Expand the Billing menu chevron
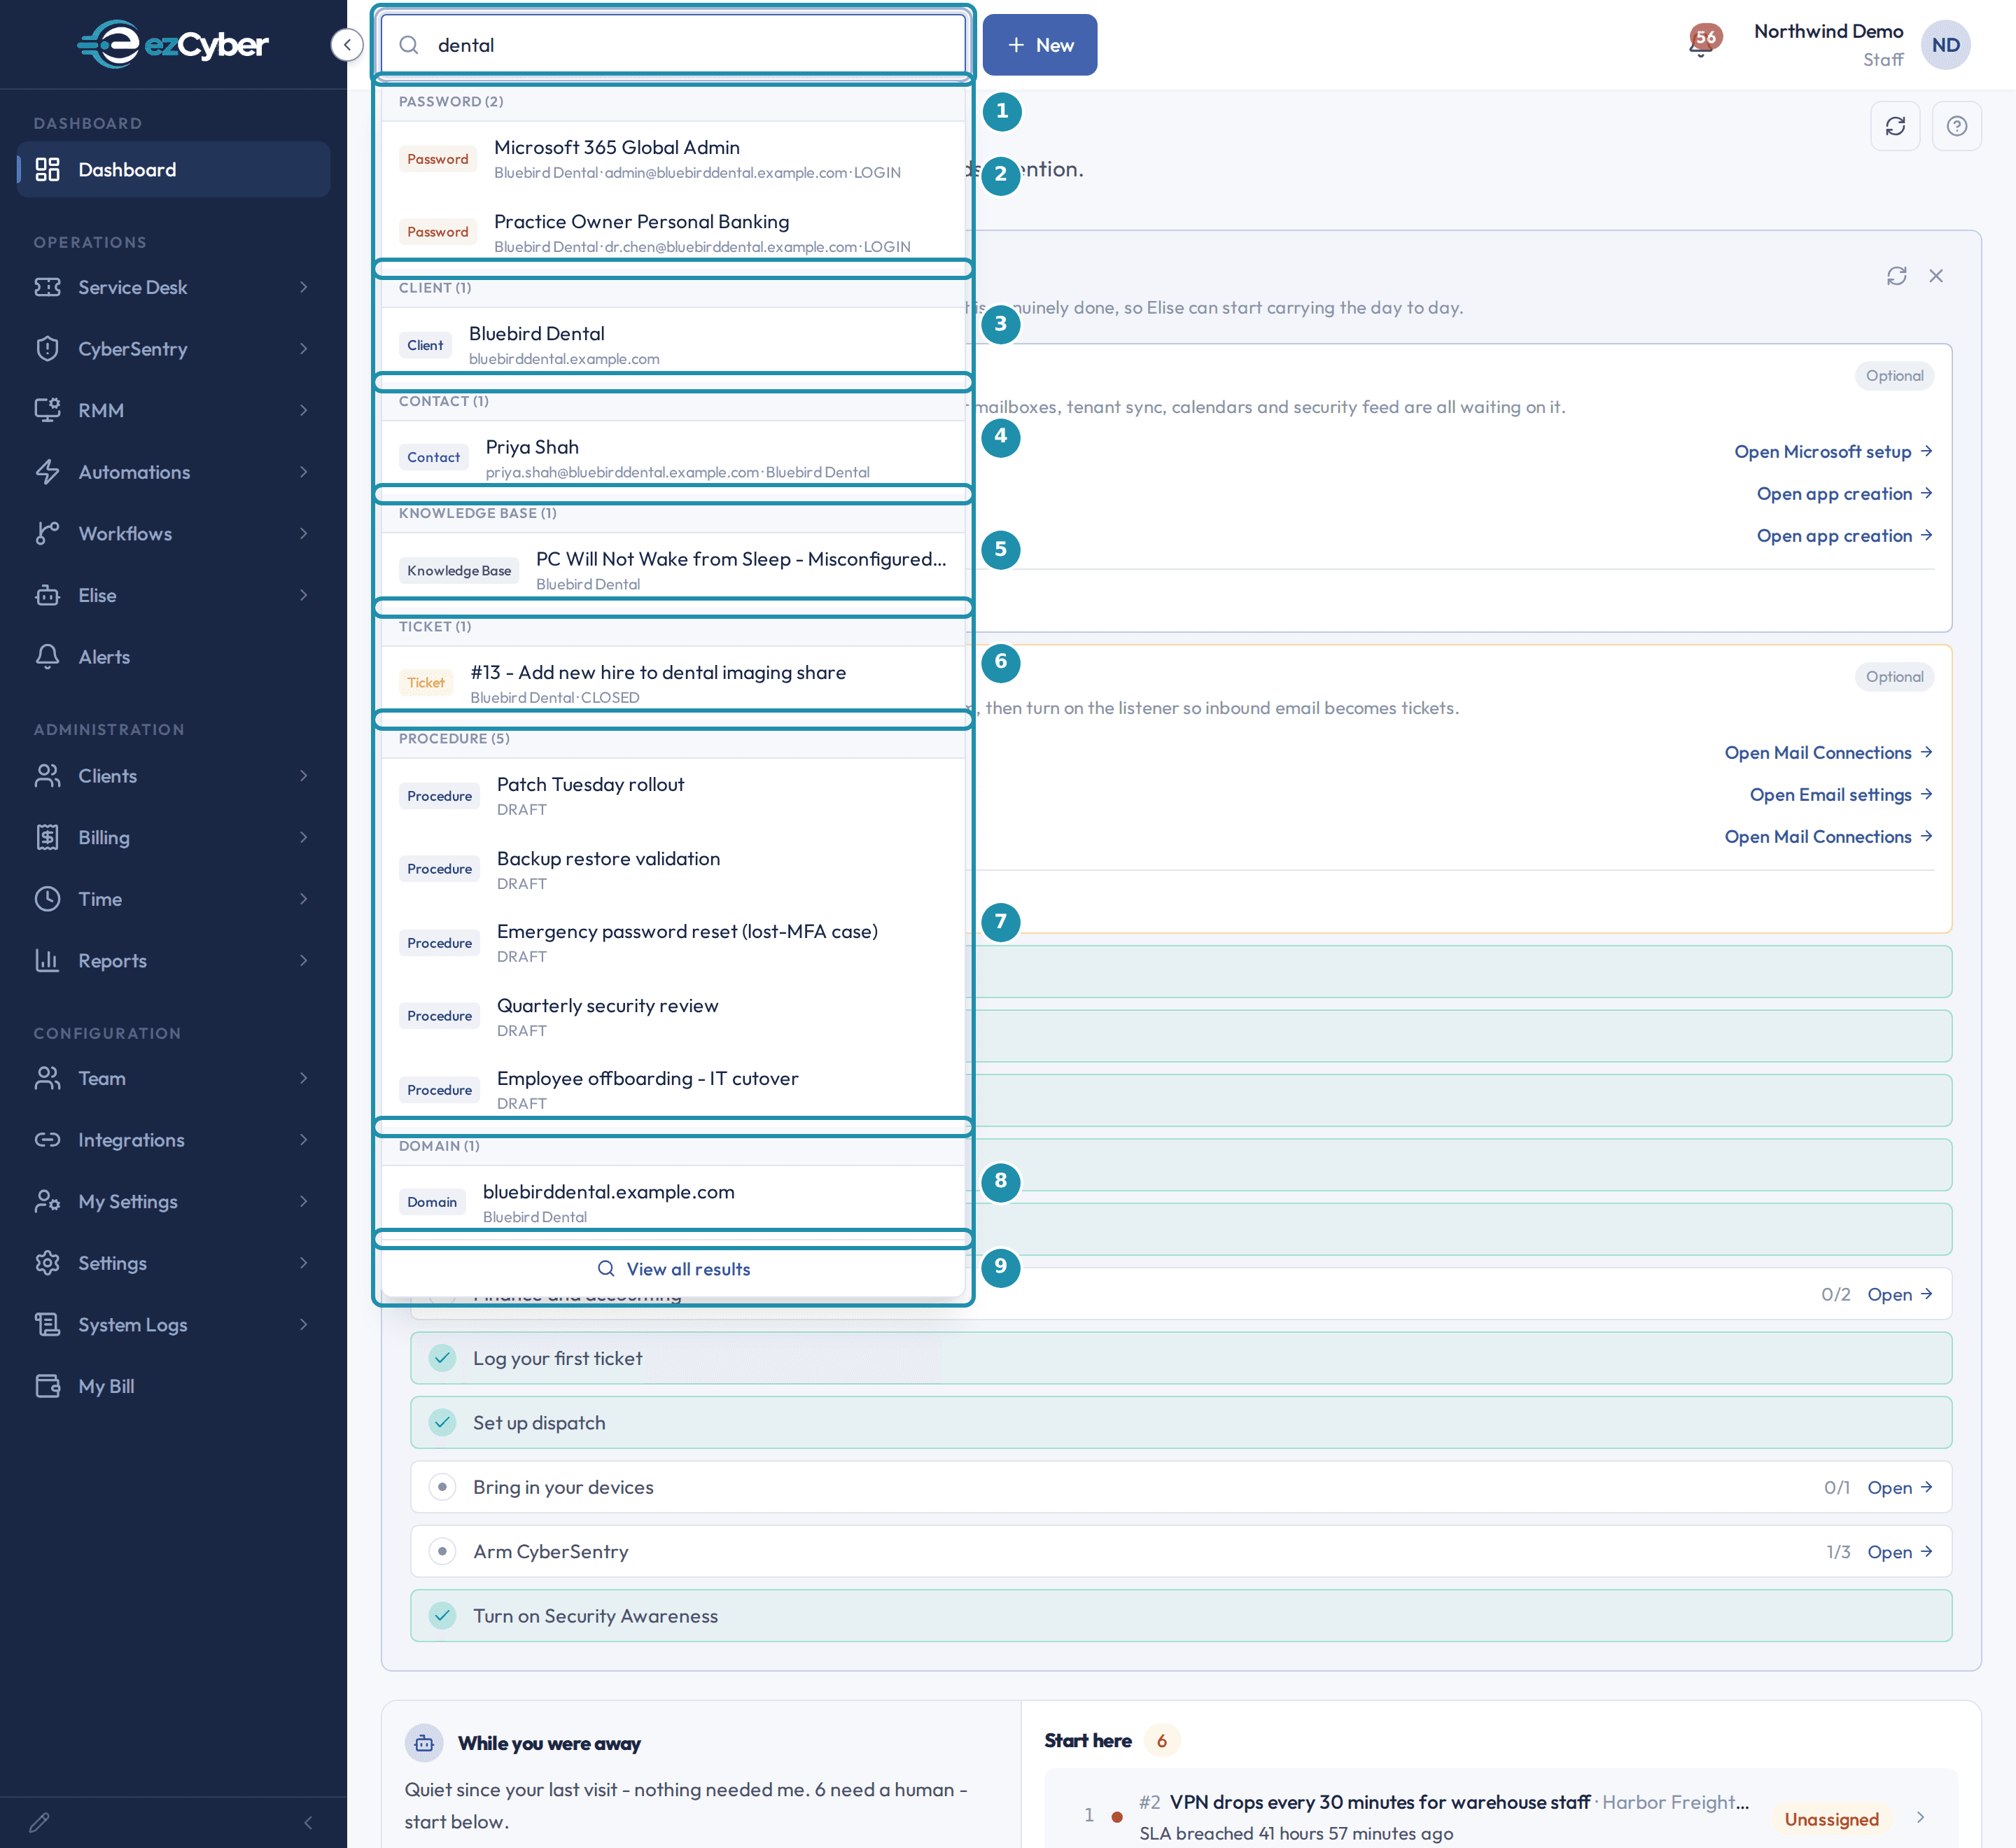2016x1848 pixels. [x=303, y=837]
